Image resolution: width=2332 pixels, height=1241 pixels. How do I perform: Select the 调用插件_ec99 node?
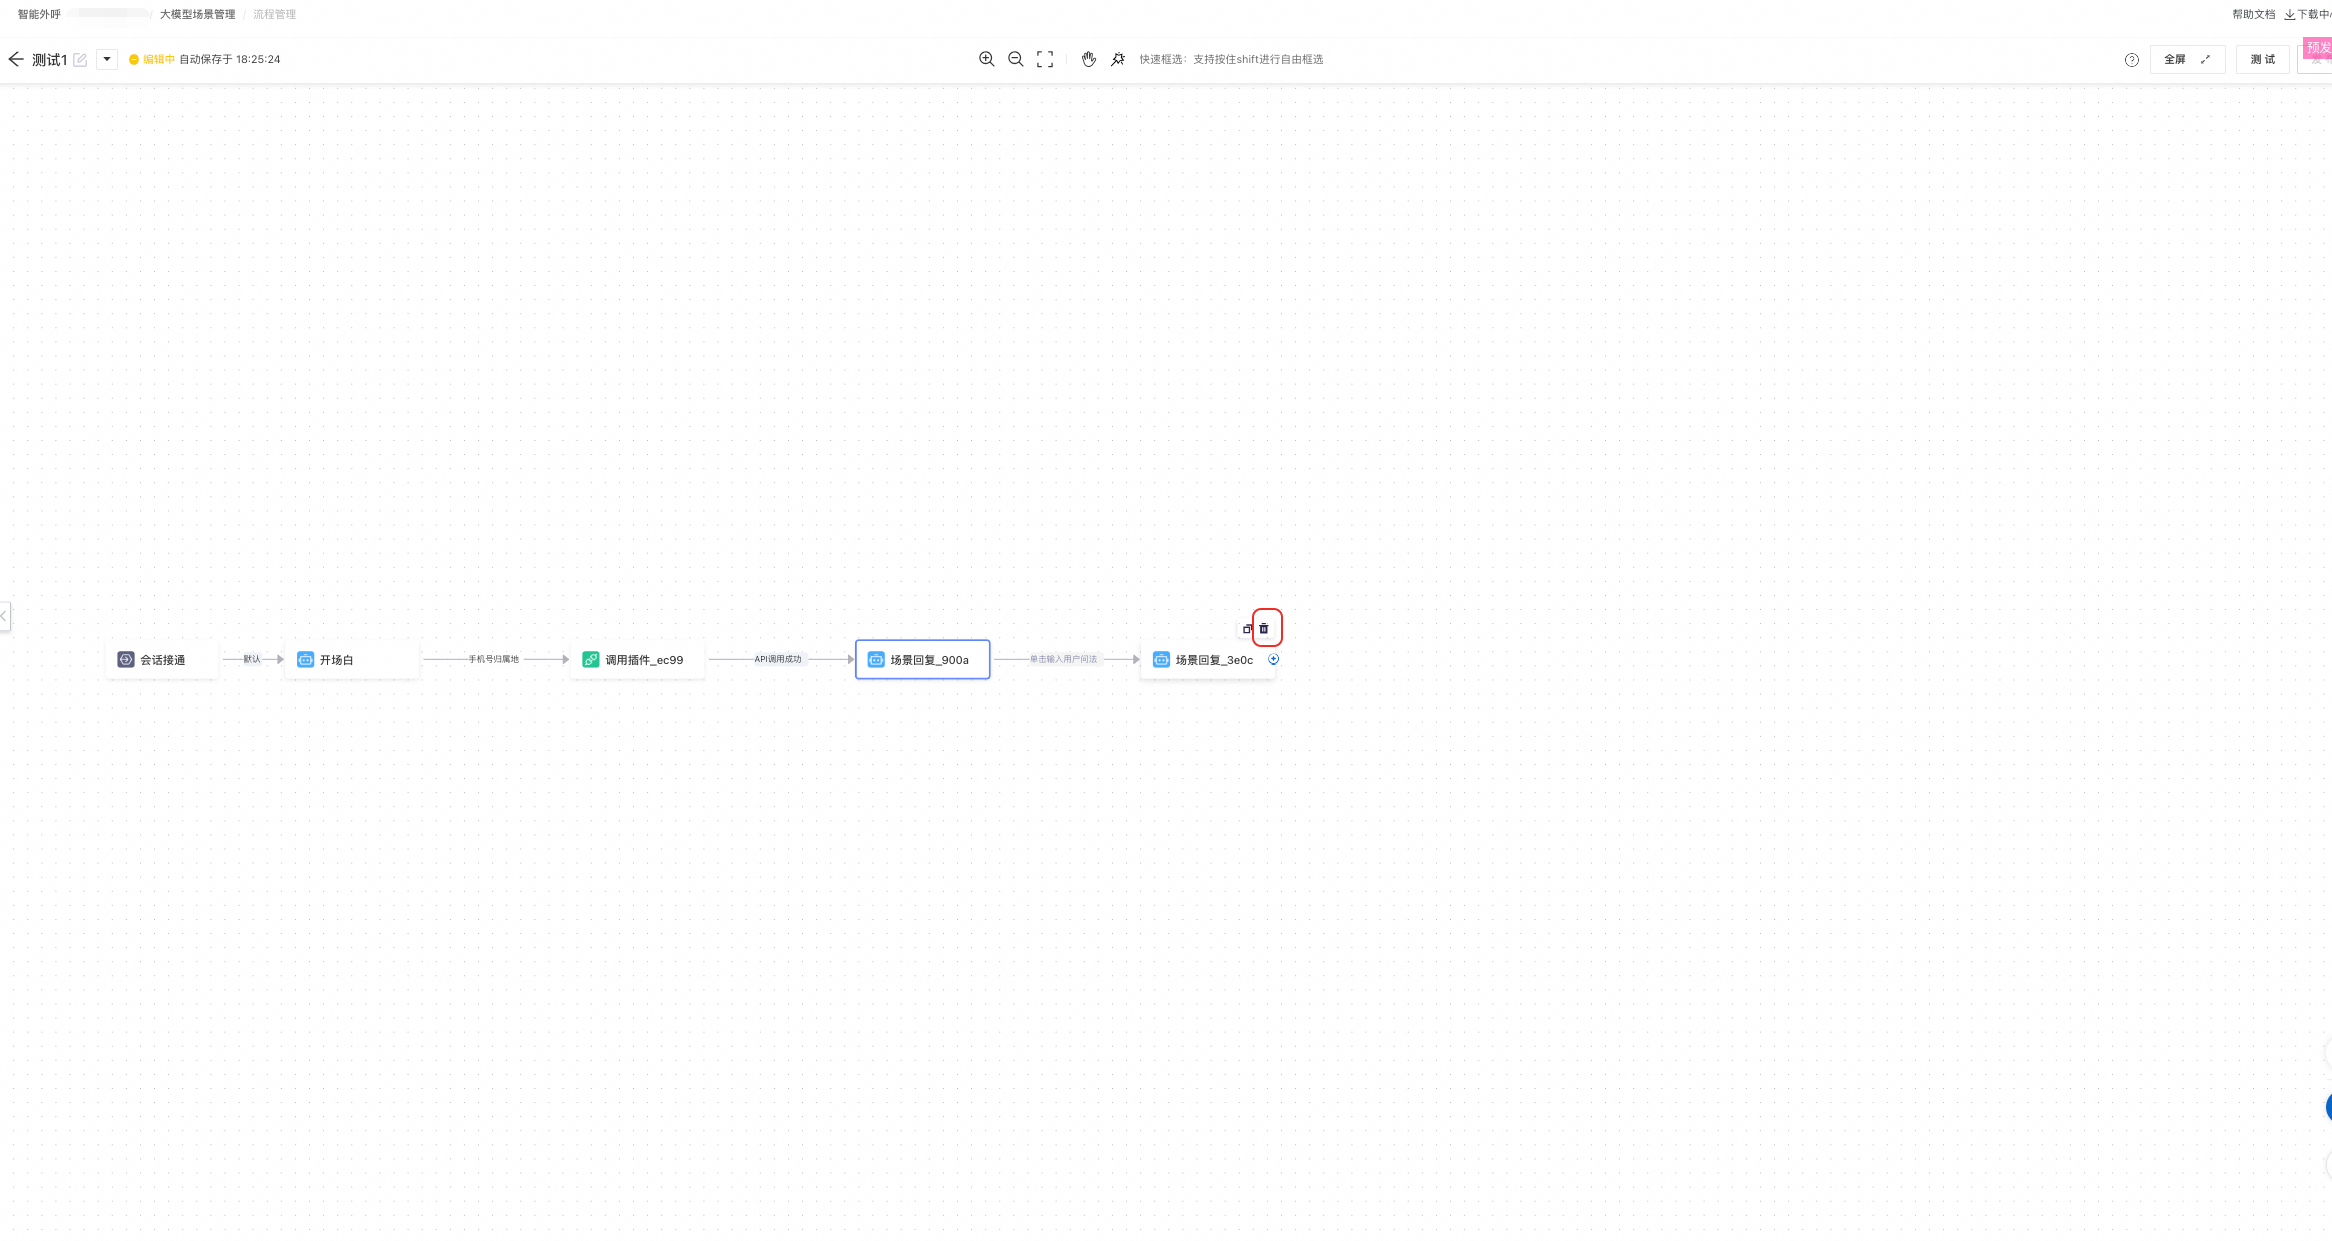point(637,660)
